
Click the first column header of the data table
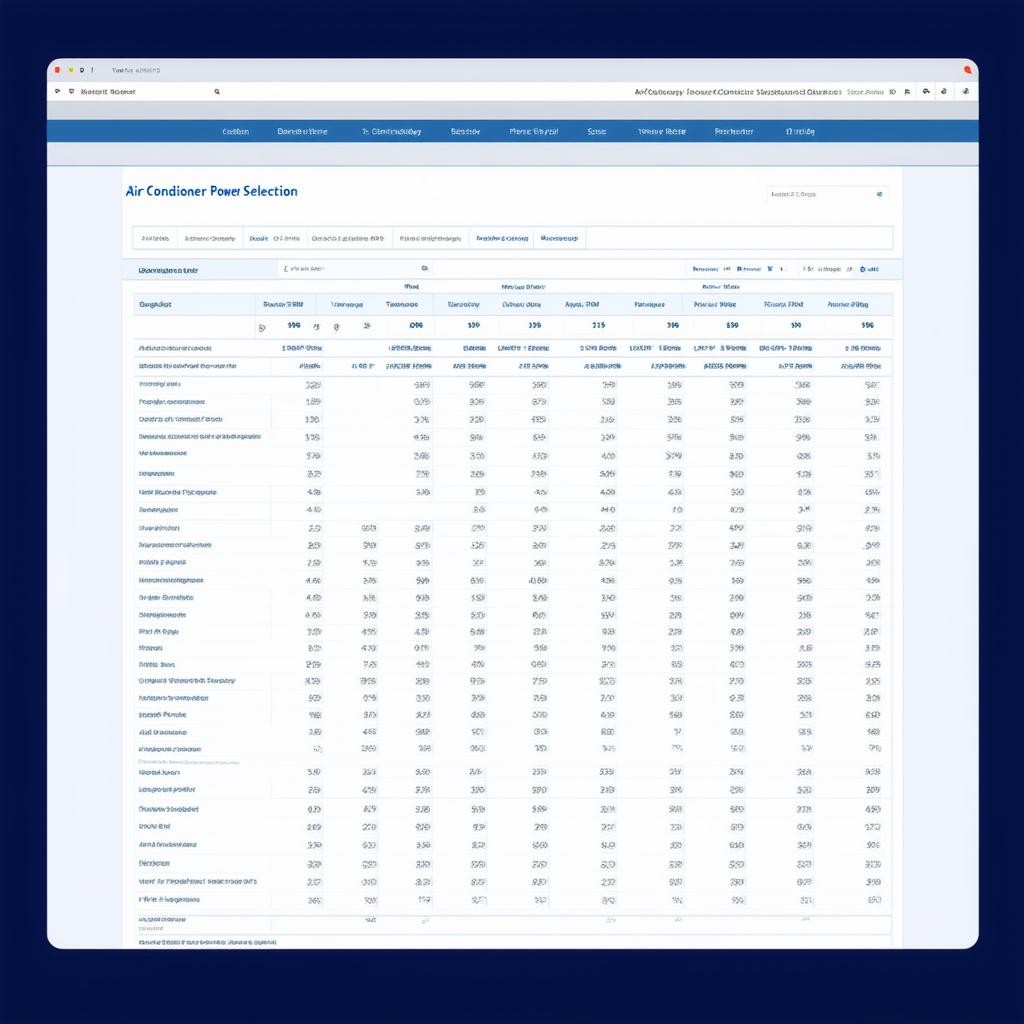(156, 304)
